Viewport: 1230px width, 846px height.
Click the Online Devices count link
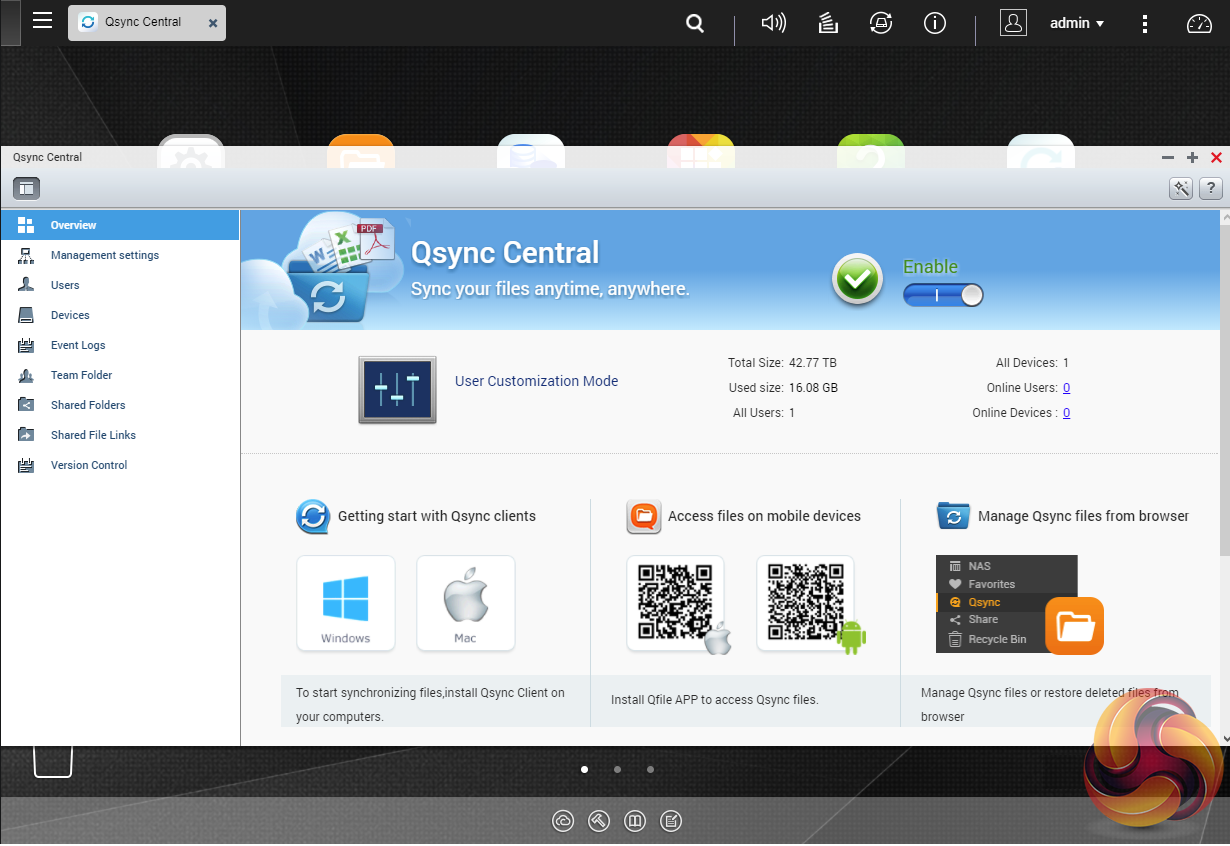(1066, 413)
